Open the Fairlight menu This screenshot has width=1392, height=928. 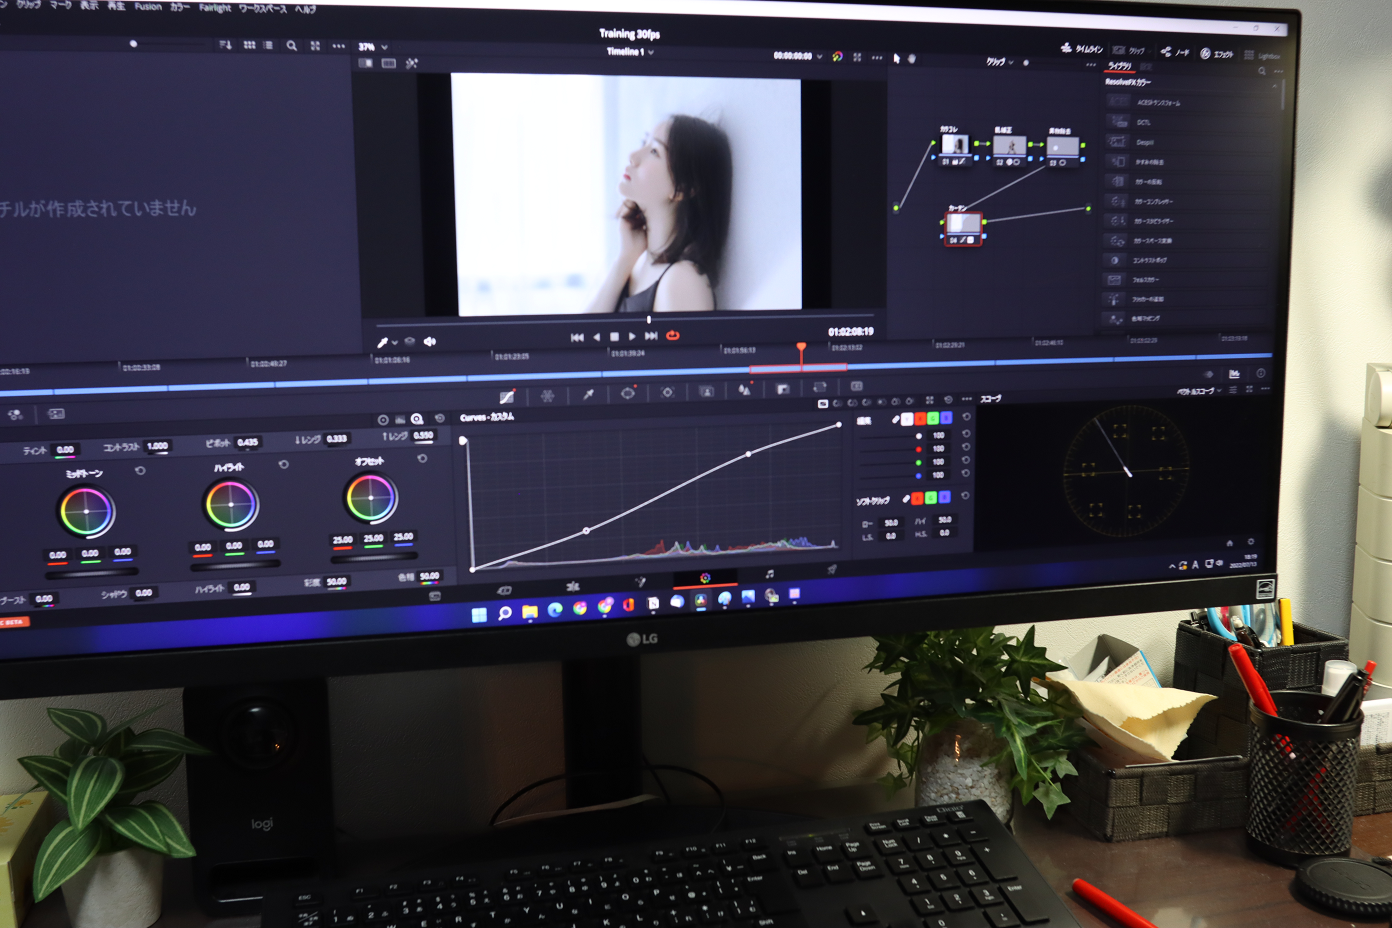pyautogui.click(x=215, y=7)
